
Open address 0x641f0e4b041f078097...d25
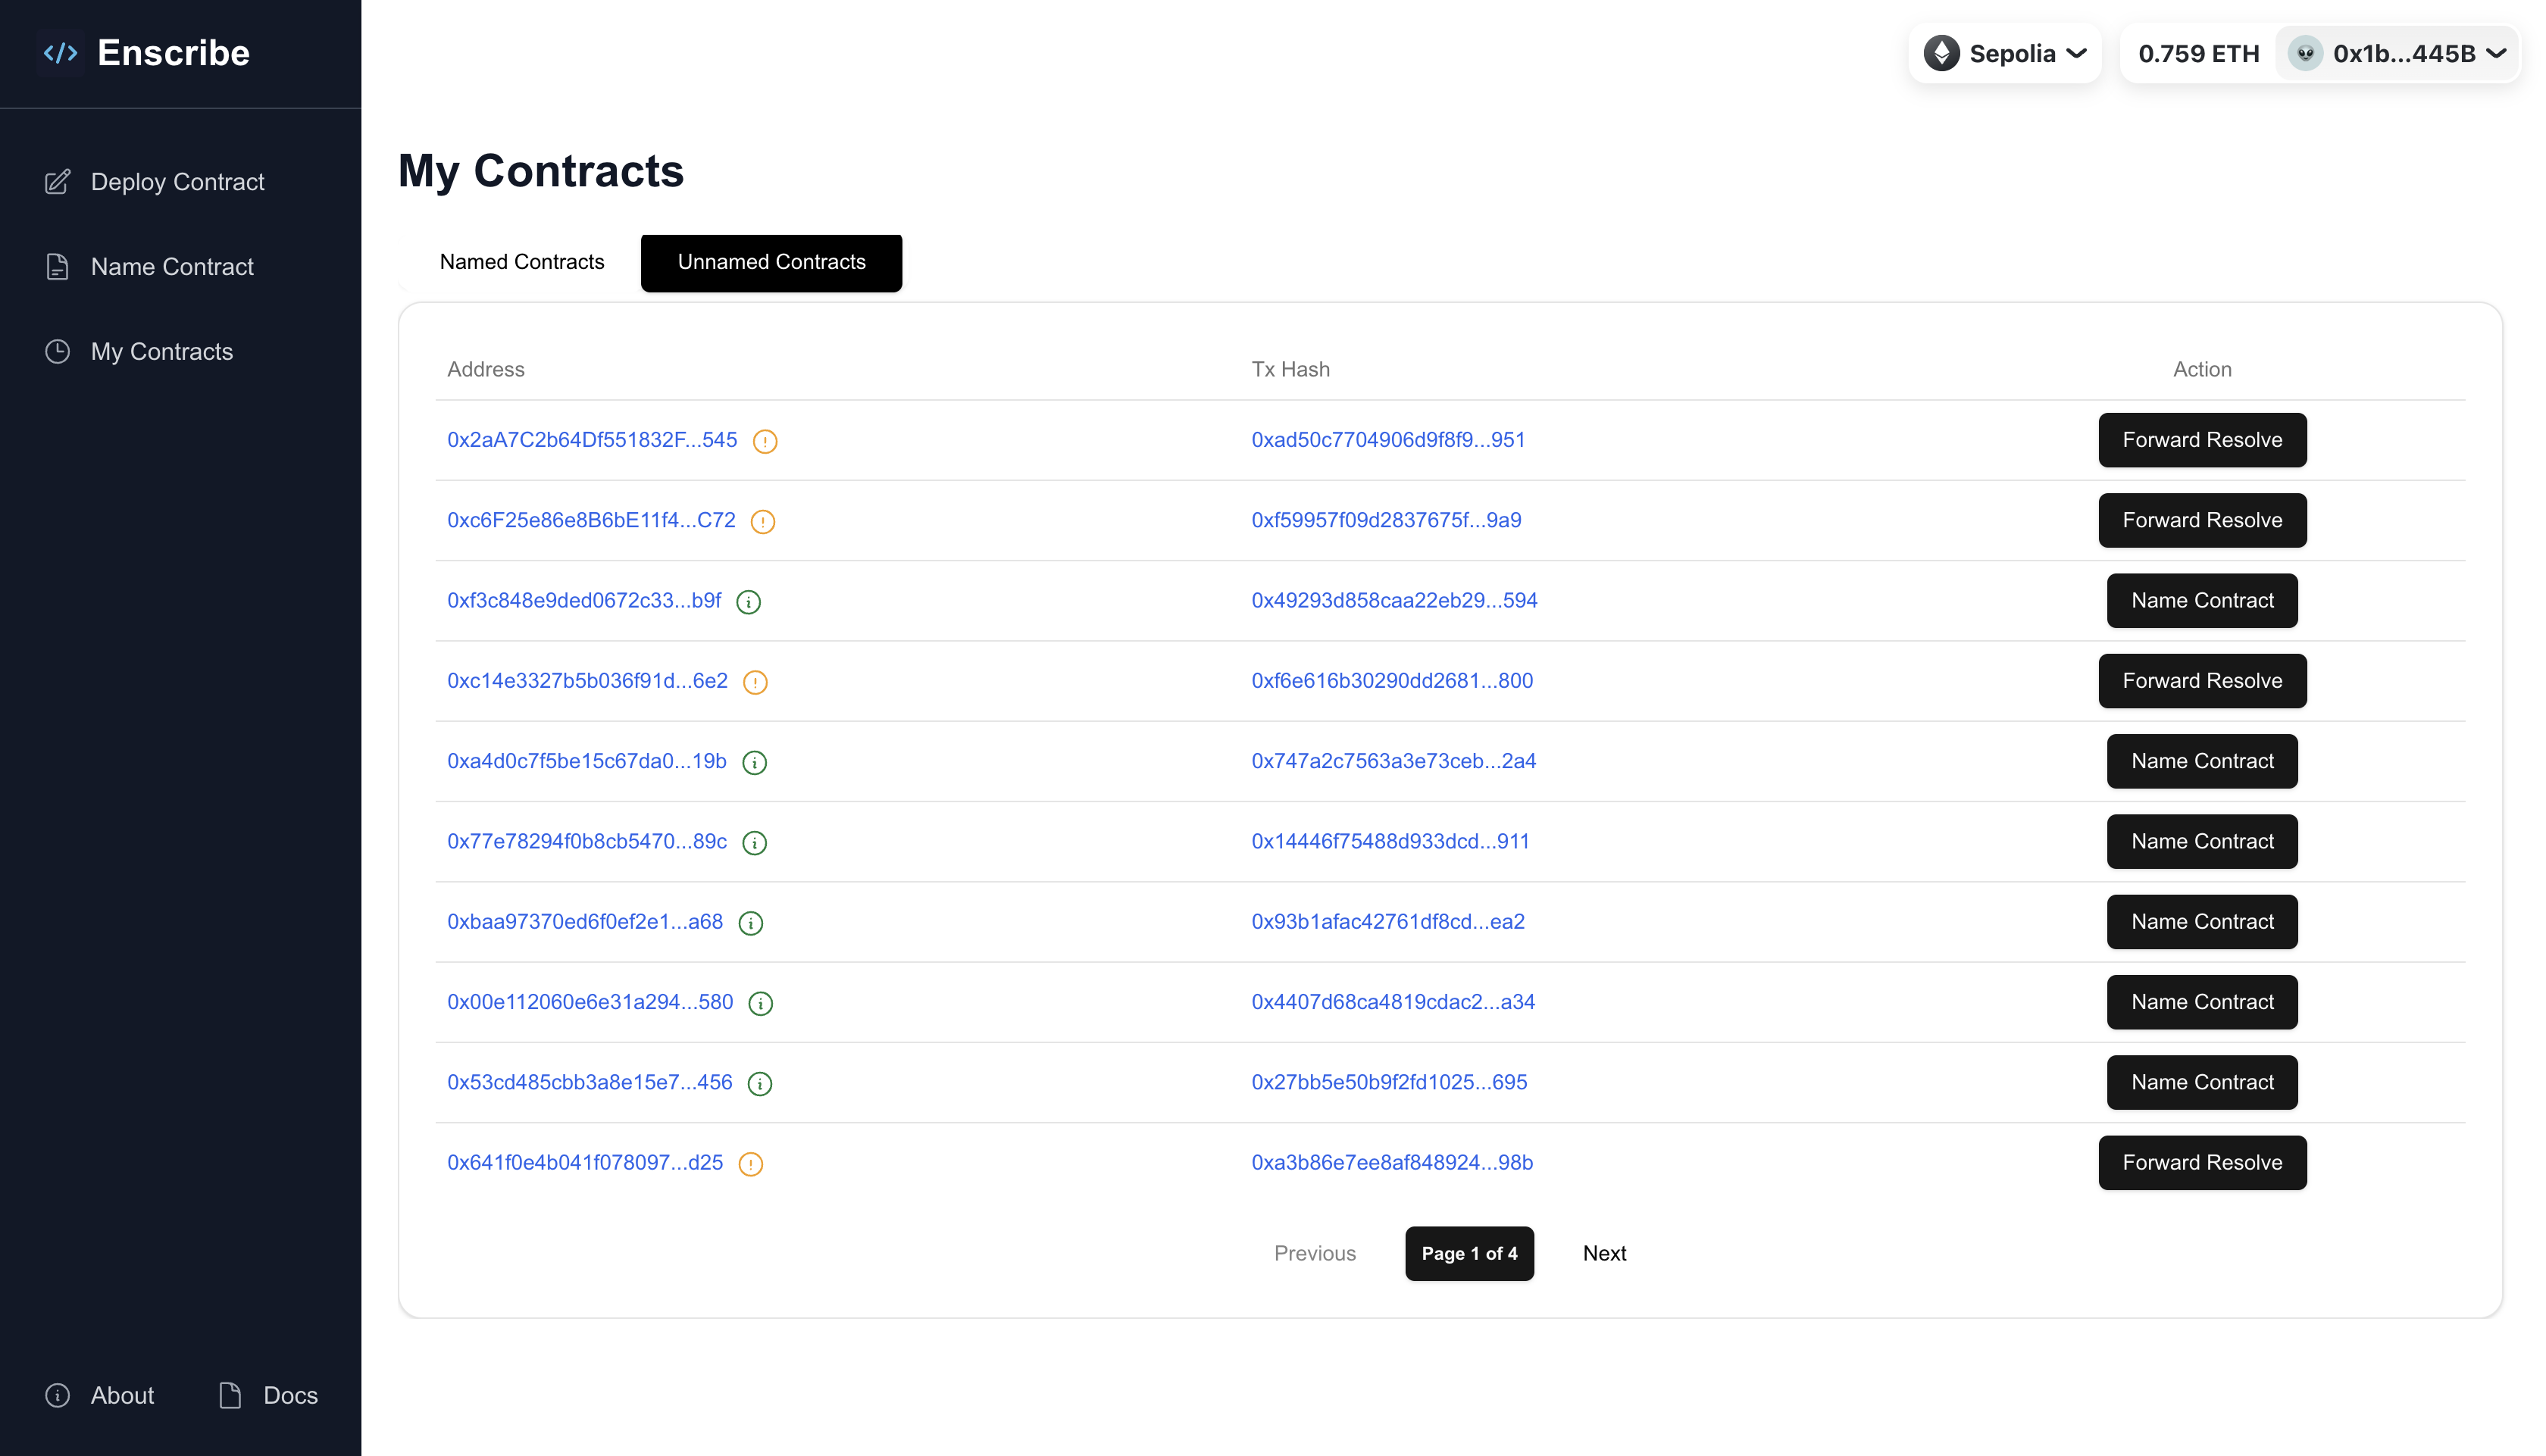pyautogui.click(x=585, y=1162)
